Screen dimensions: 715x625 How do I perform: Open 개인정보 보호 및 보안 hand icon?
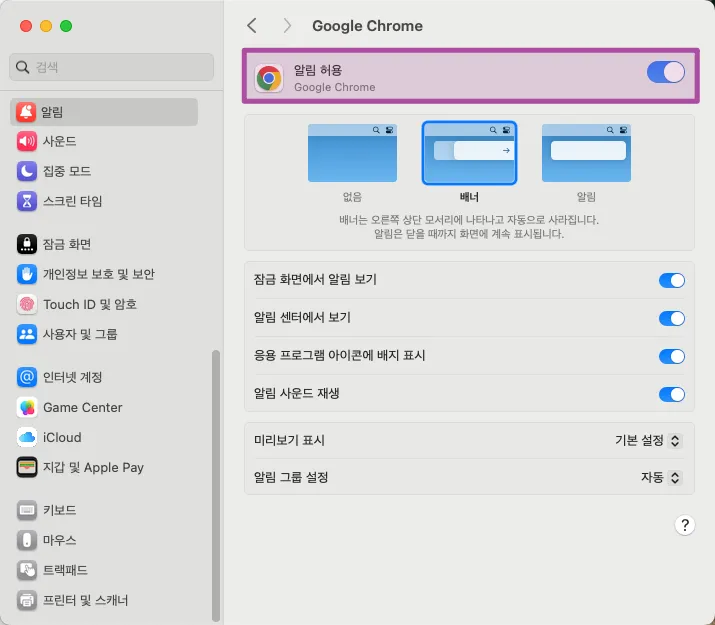point(26,274)
